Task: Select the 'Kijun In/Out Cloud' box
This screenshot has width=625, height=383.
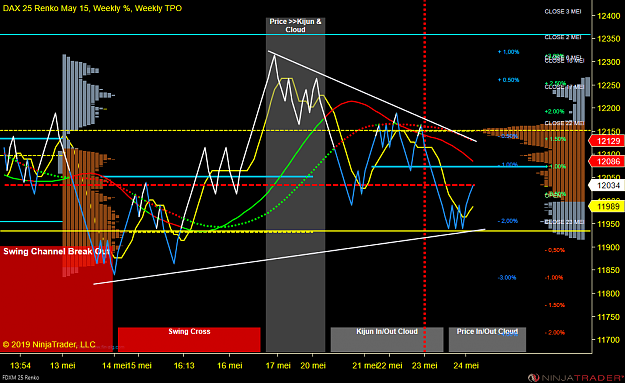Action: [x=387, y=340]
